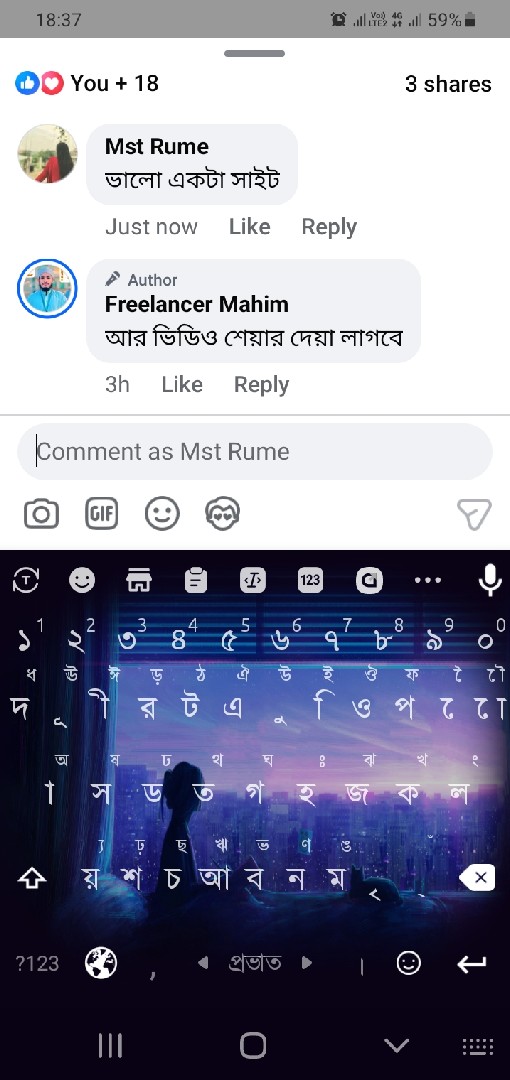Viewport: 510px width, 1080px height.
Task: Tap the globe language switch key
Action: (x=101, y=963)
